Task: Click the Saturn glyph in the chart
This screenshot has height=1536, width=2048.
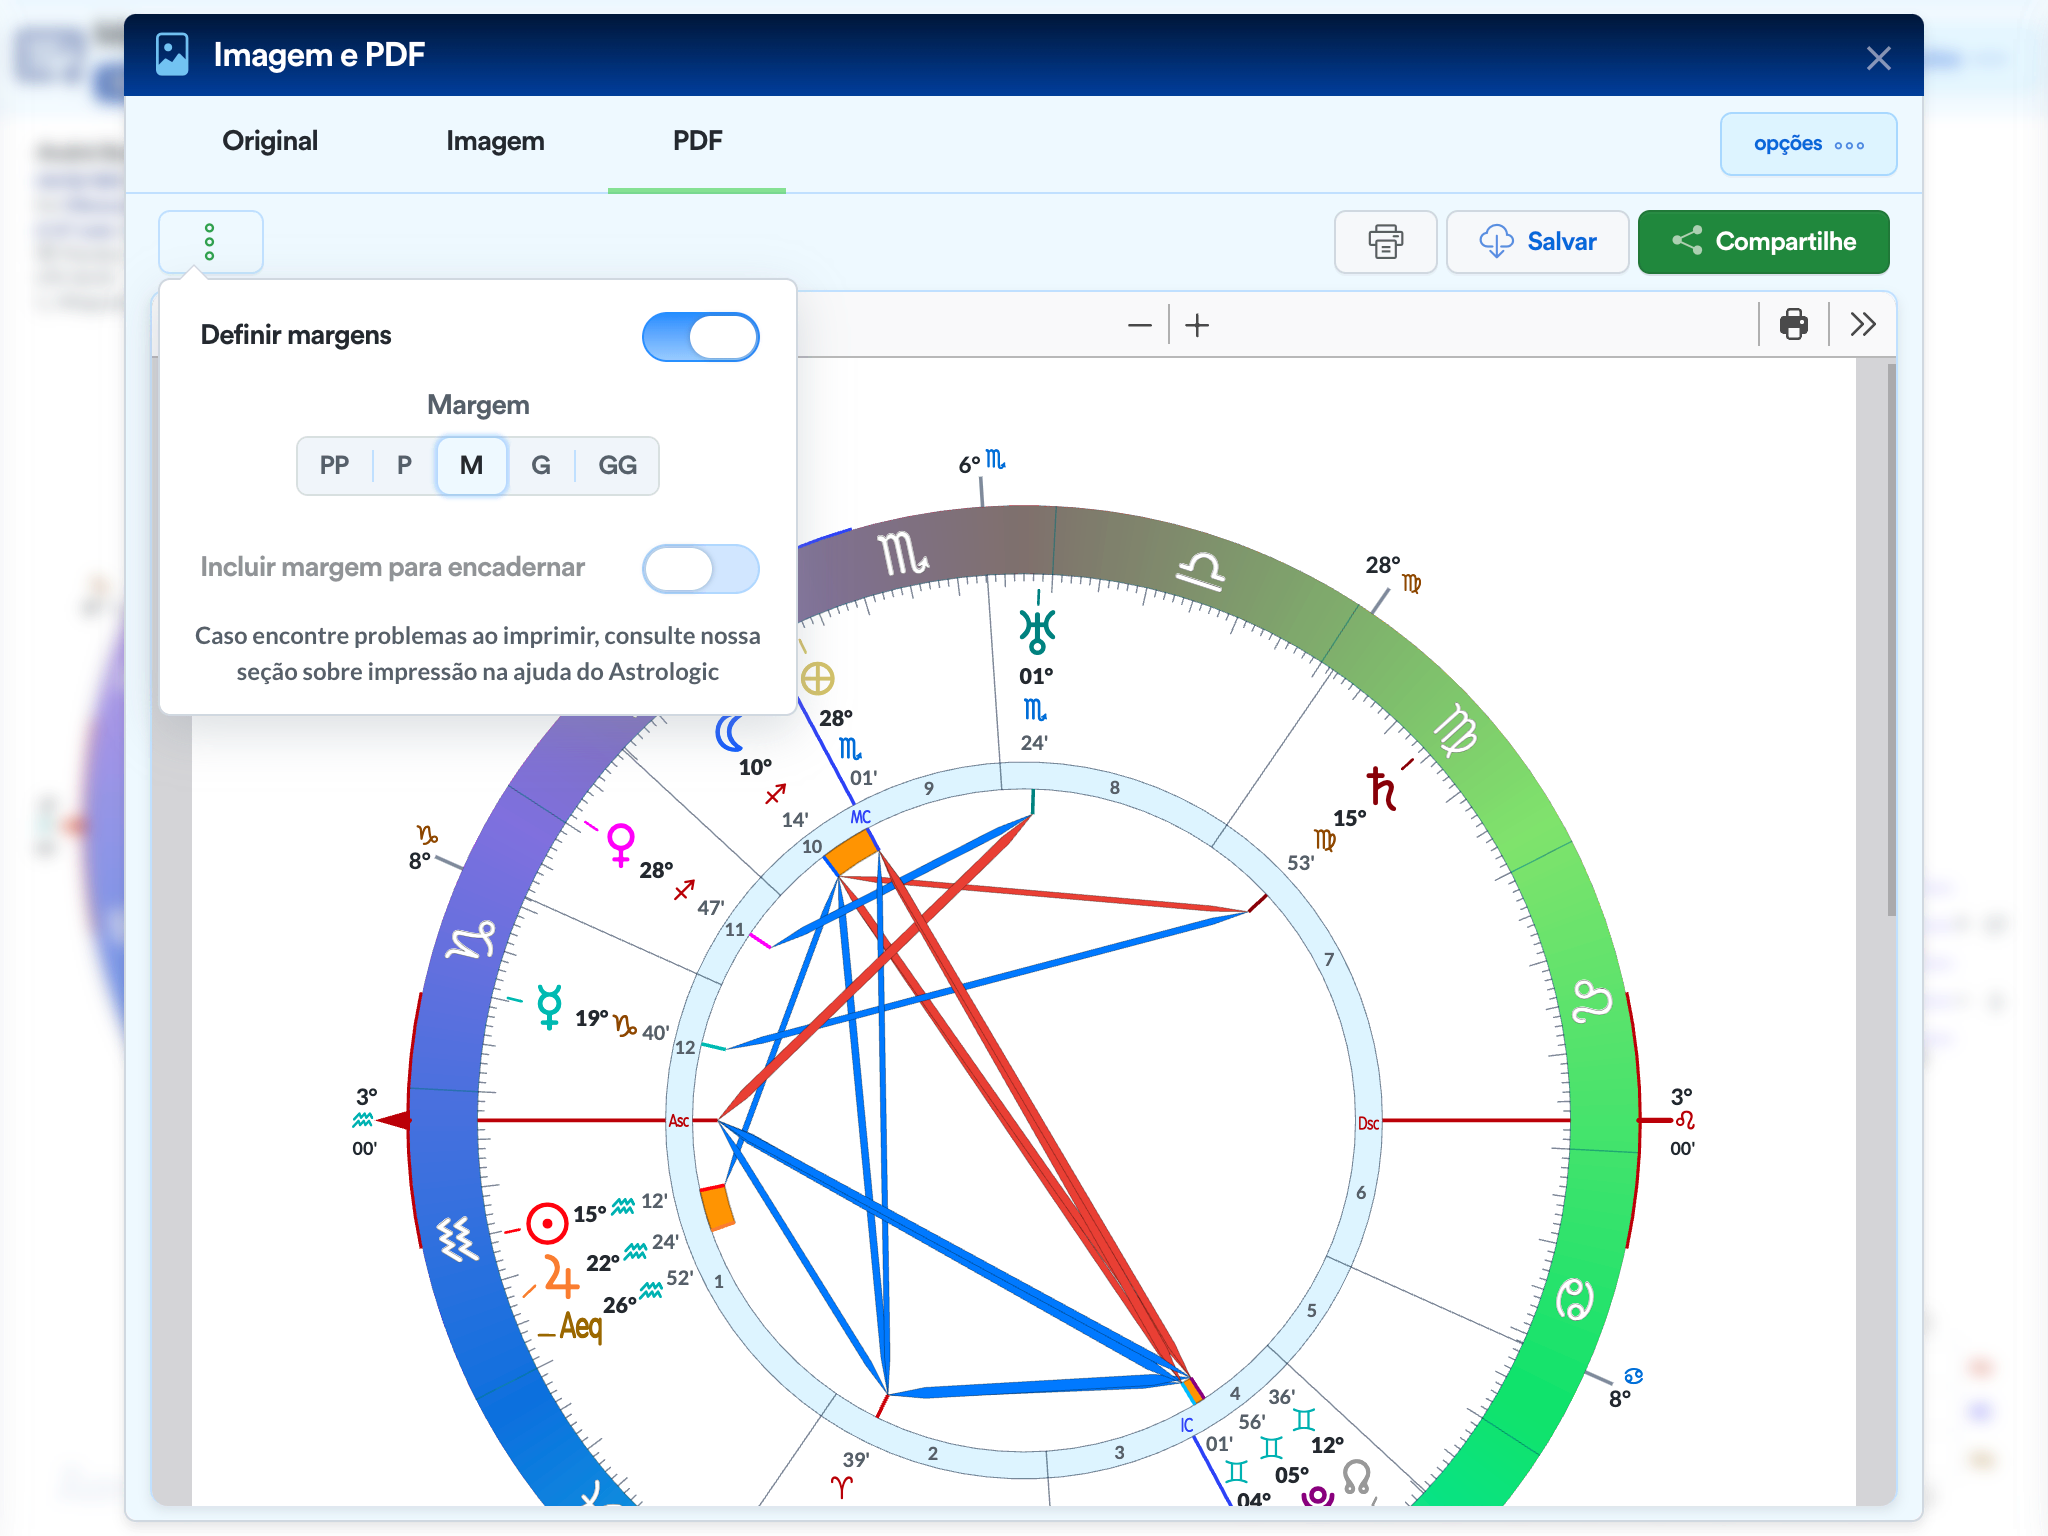Action: (1381, 788)
